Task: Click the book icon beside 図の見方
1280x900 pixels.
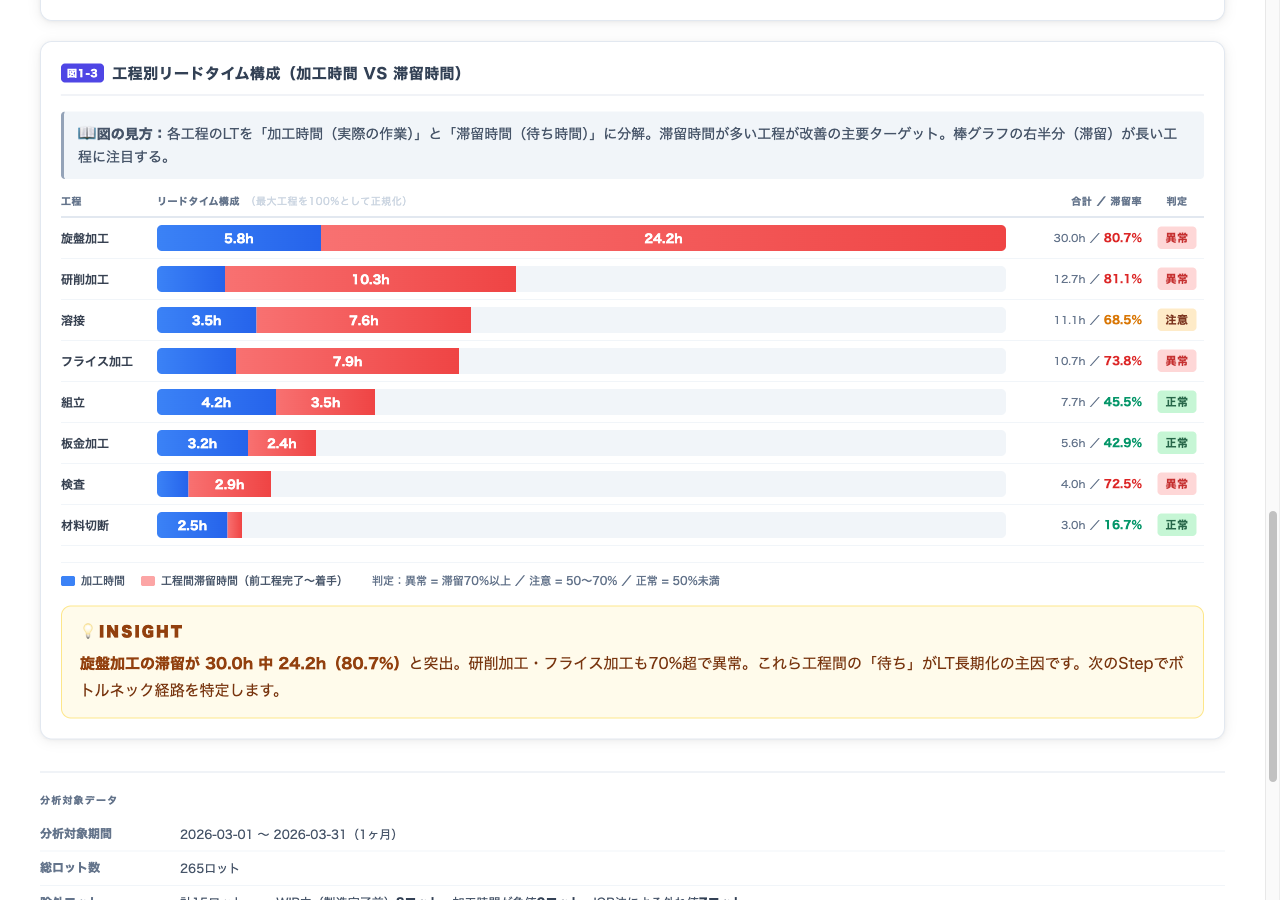Action: [86, 133]
